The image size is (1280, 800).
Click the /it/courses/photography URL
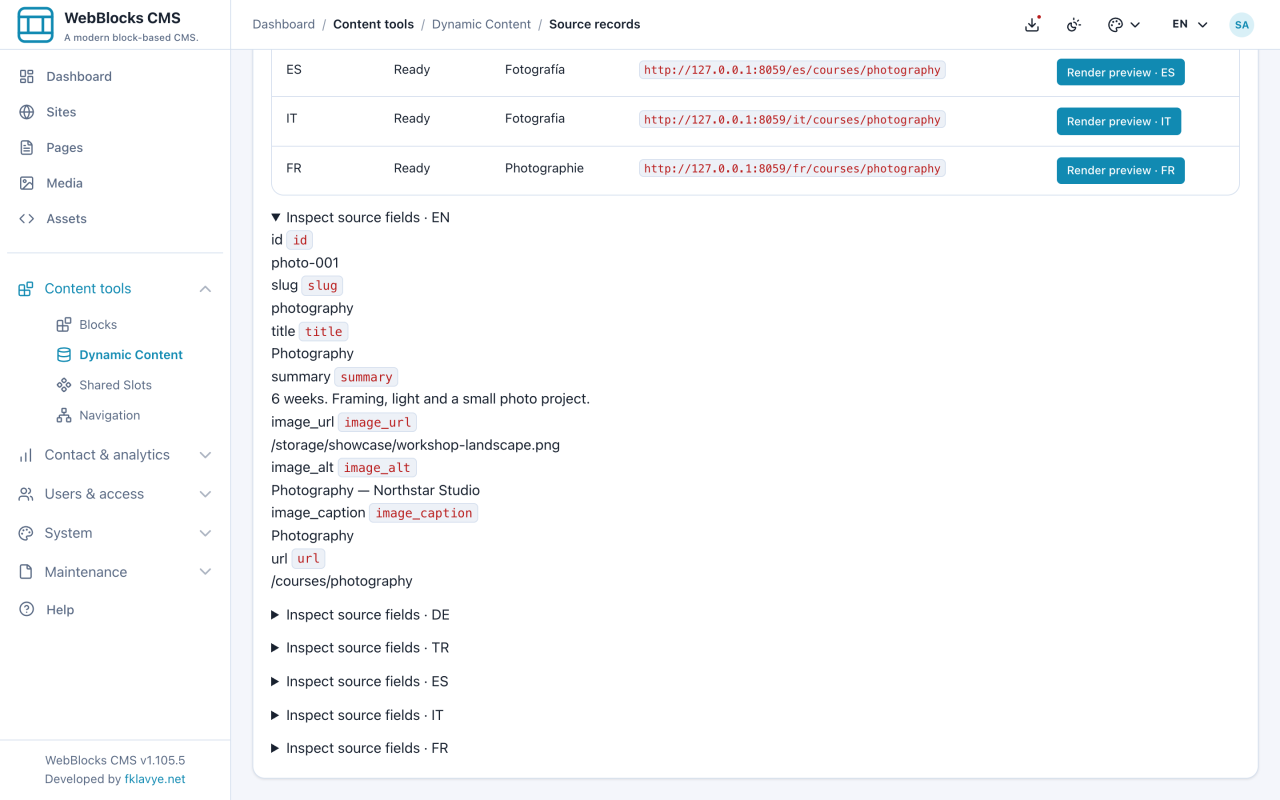coord(792,119)
